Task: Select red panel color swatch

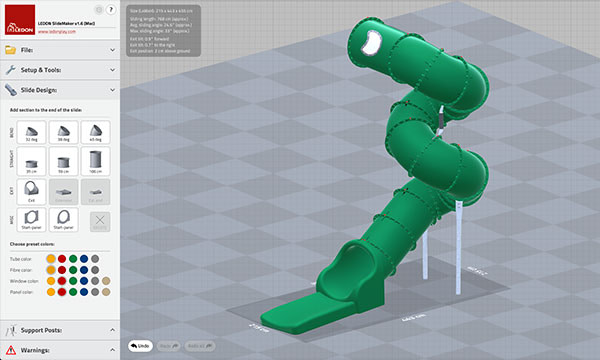Action: coord(62,292)
